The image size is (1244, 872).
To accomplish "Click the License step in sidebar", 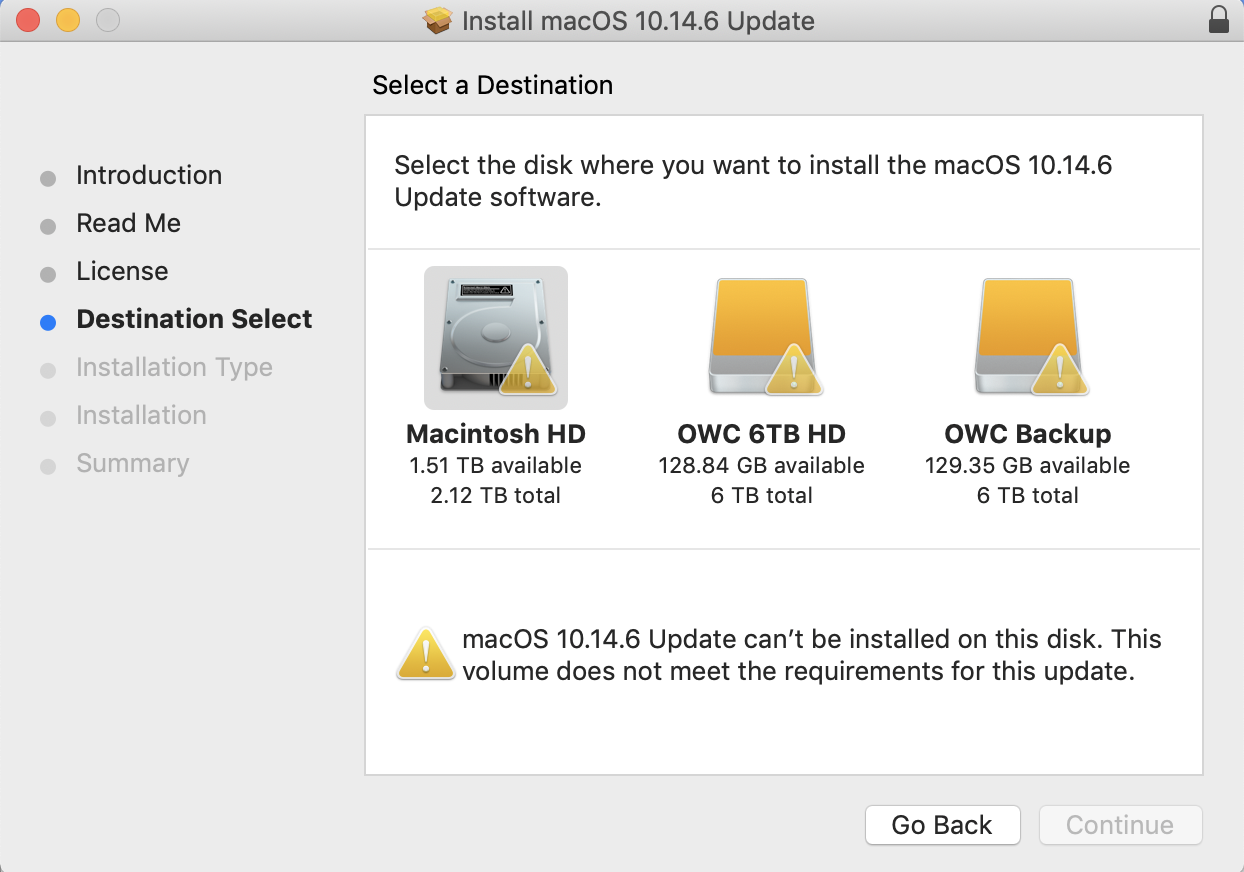I will coord(122,271).
